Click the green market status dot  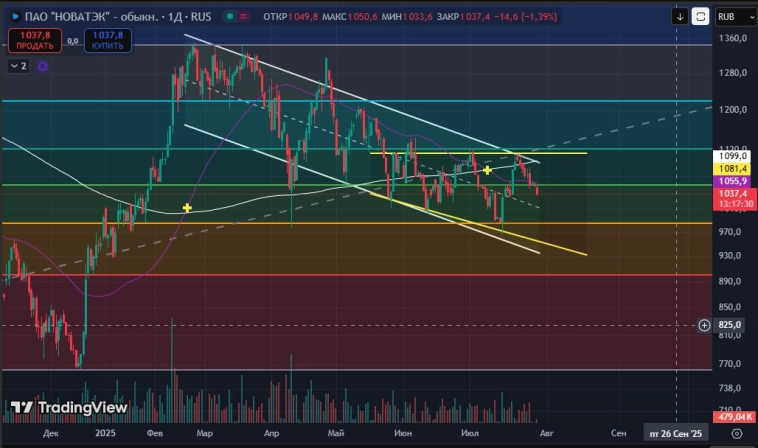[x=230, y=16]
